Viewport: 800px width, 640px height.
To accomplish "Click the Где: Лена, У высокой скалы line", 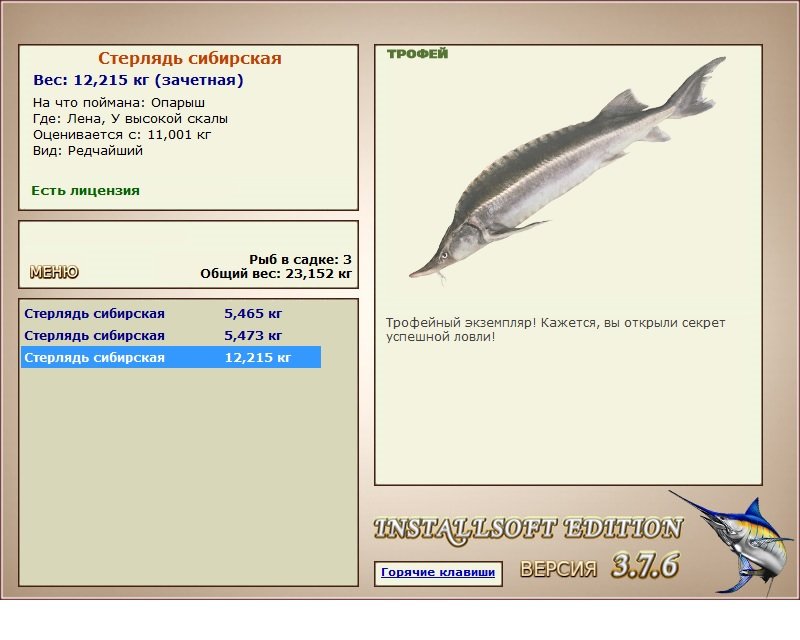I will tap(130, 119).
